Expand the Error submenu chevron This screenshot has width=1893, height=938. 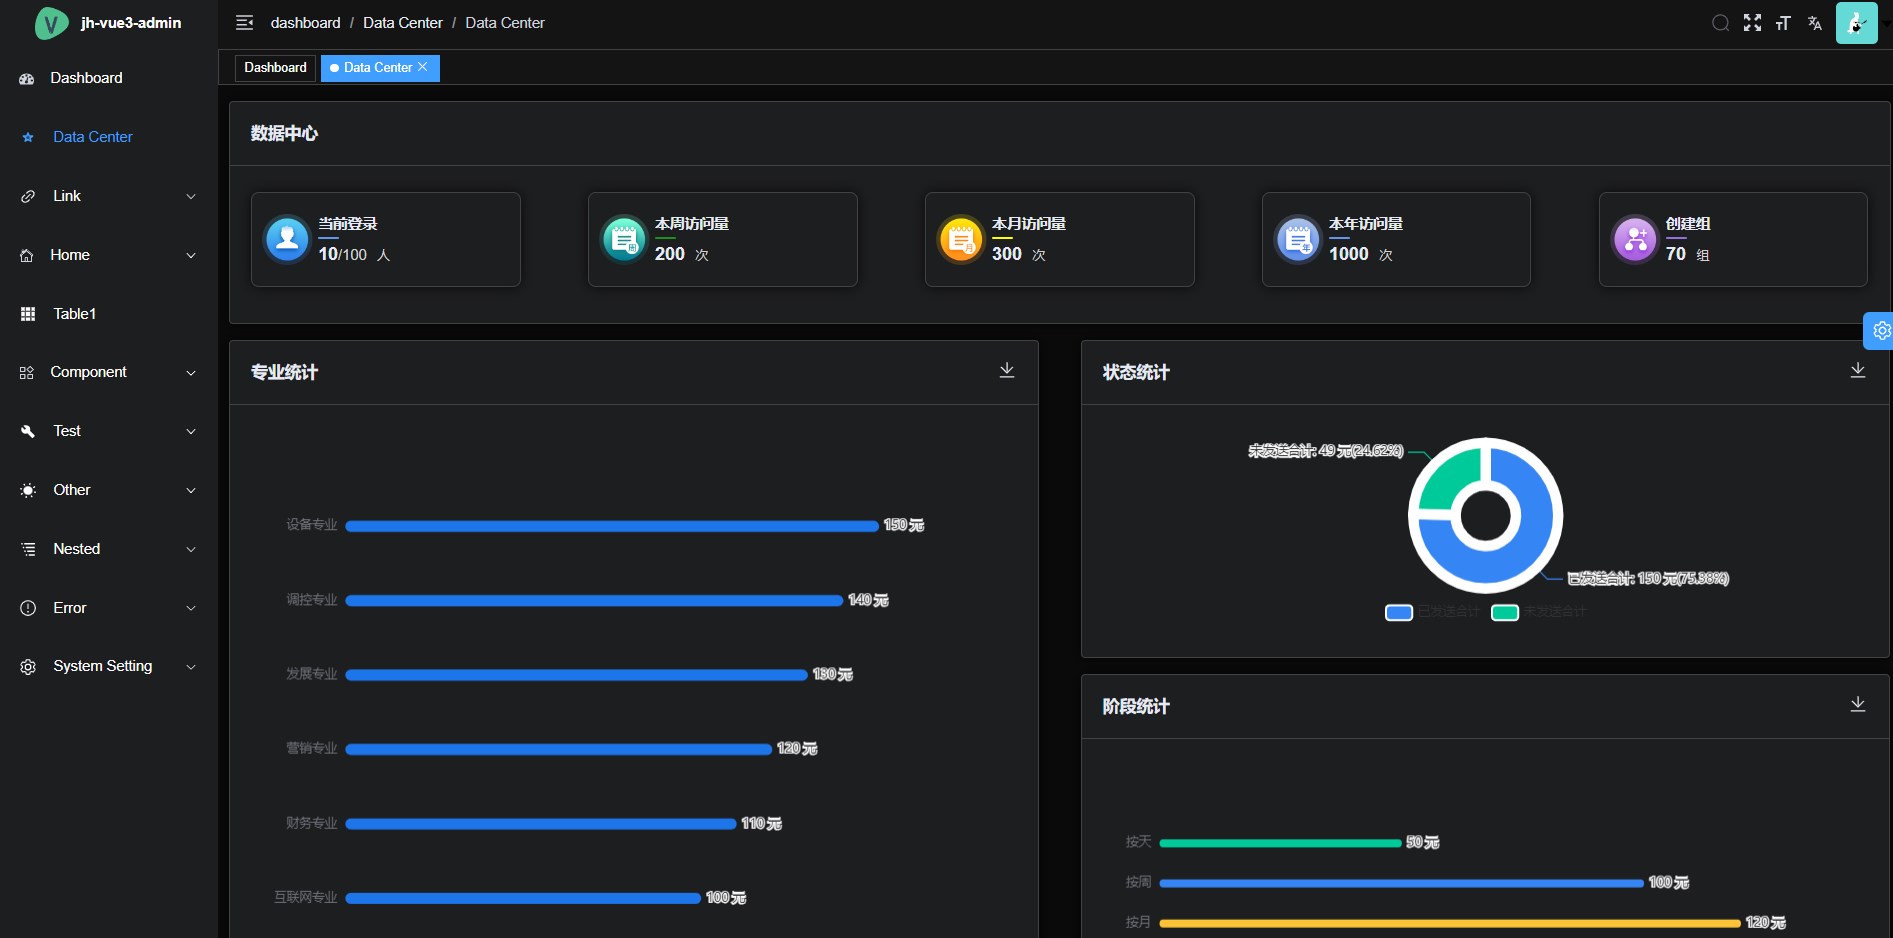pos(191,608)
